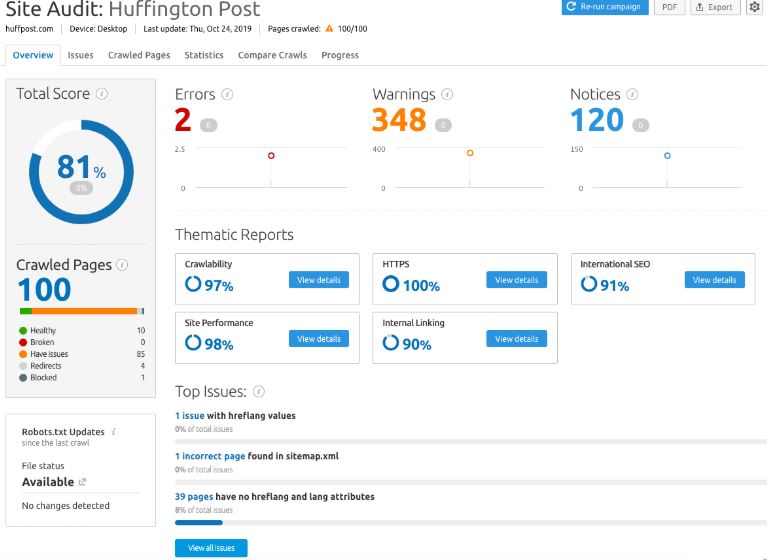Click the Errors info icon
Viewport: 767px width, 560px height.
227,94
